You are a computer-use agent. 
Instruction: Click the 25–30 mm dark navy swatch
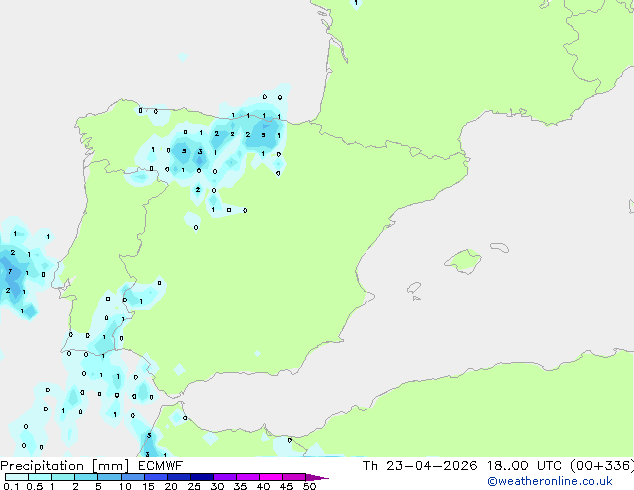[x=201, y=477]
